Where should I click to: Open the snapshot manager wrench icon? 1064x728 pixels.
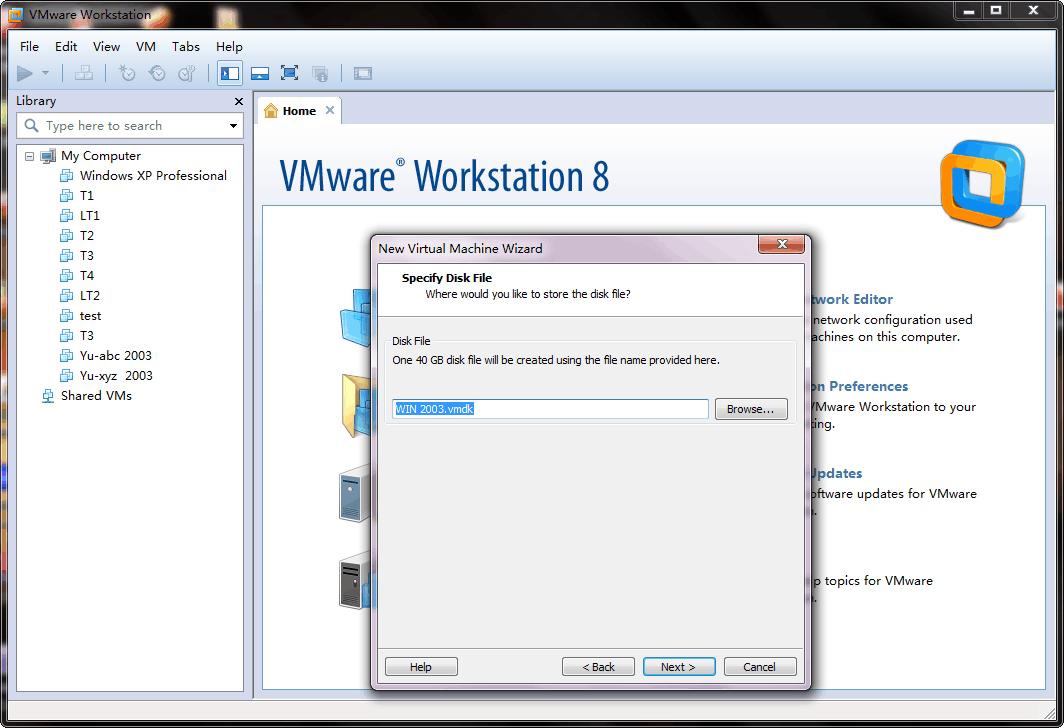coord(187,73)
